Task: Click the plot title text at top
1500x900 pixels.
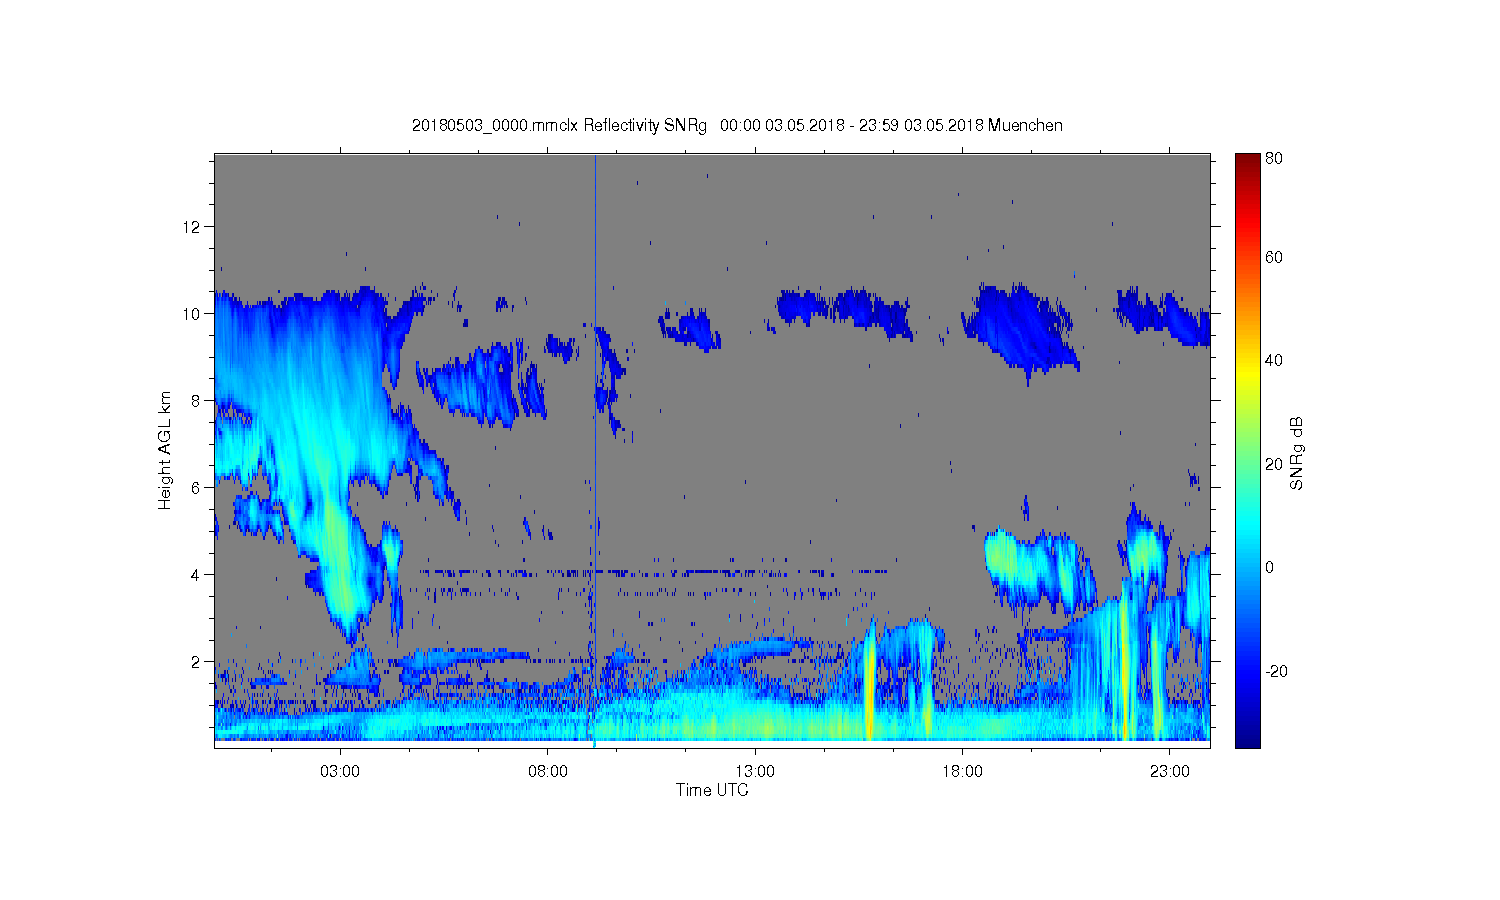Action: (x=737, y=126)
